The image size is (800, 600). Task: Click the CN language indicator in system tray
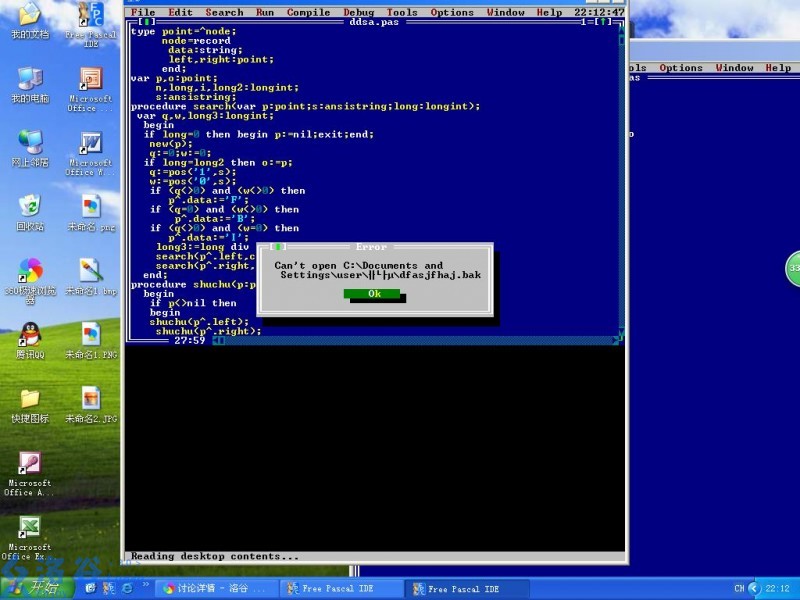pyautogui.click(x=739, y=589)
